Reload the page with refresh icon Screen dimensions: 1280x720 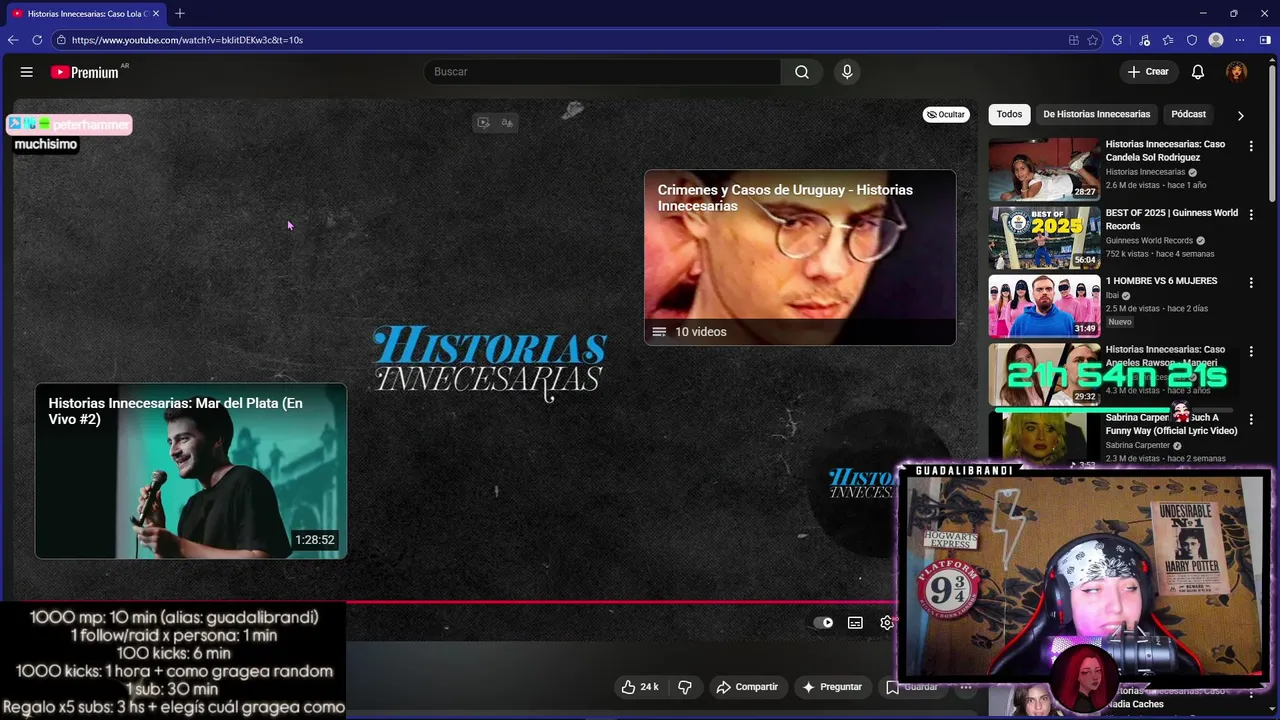coord(37,40)
